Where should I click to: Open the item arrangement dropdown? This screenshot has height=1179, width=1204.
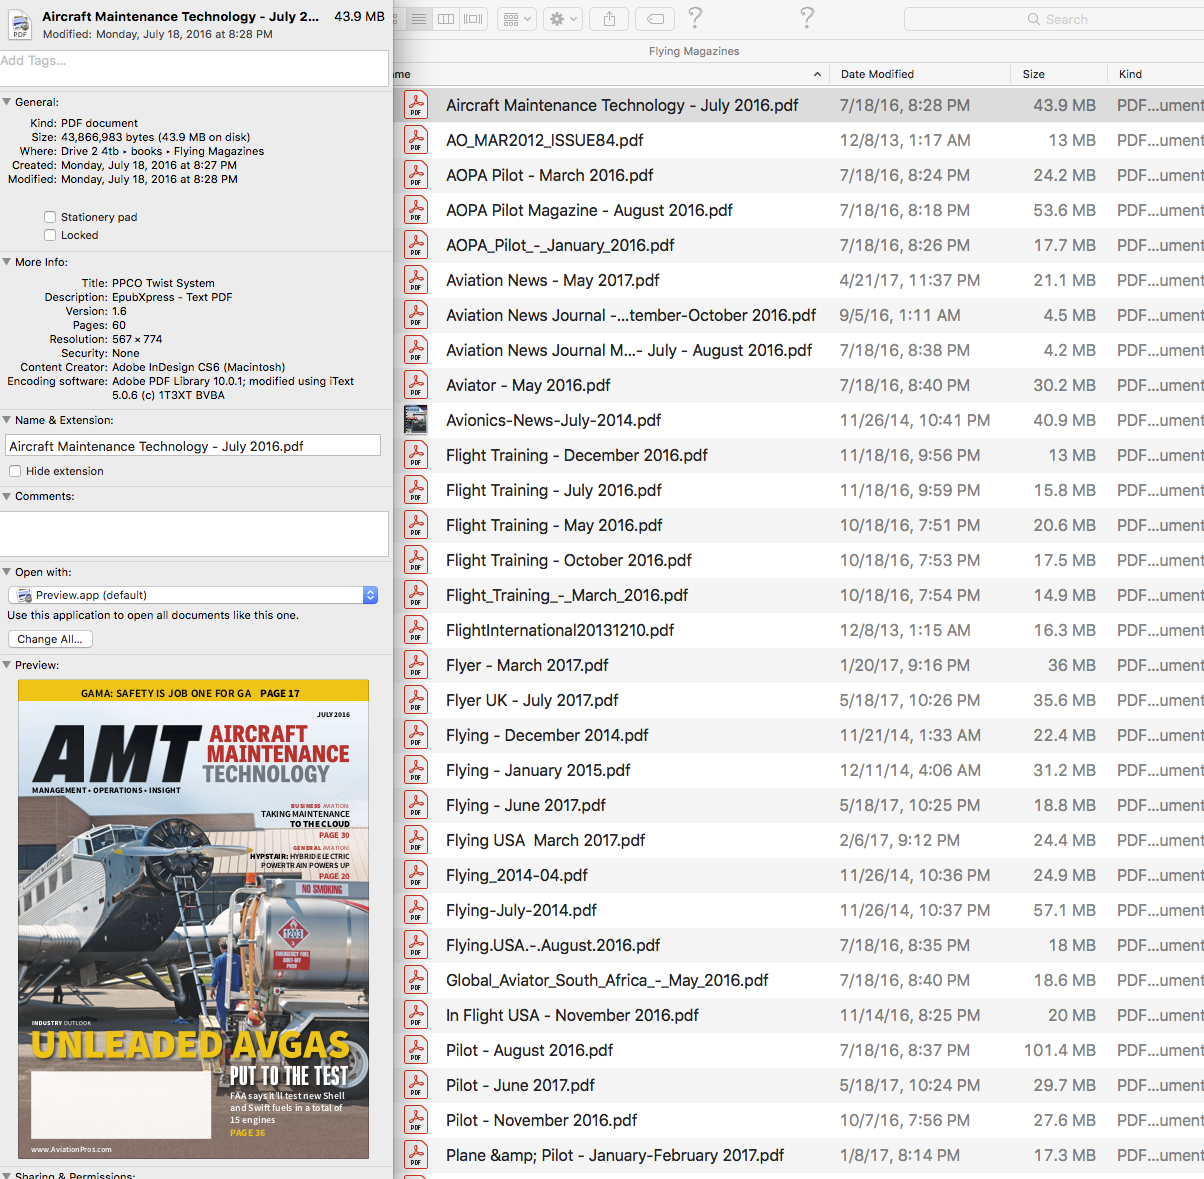pyautogui.click(x=517, y=19)
